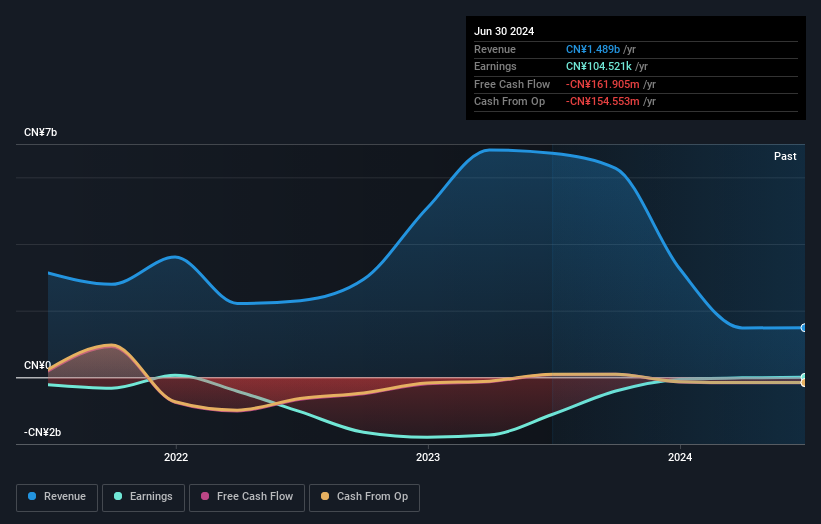821x524 pixels.
Task: Toggle the Earnings legend button
Action: click(143, 497)
